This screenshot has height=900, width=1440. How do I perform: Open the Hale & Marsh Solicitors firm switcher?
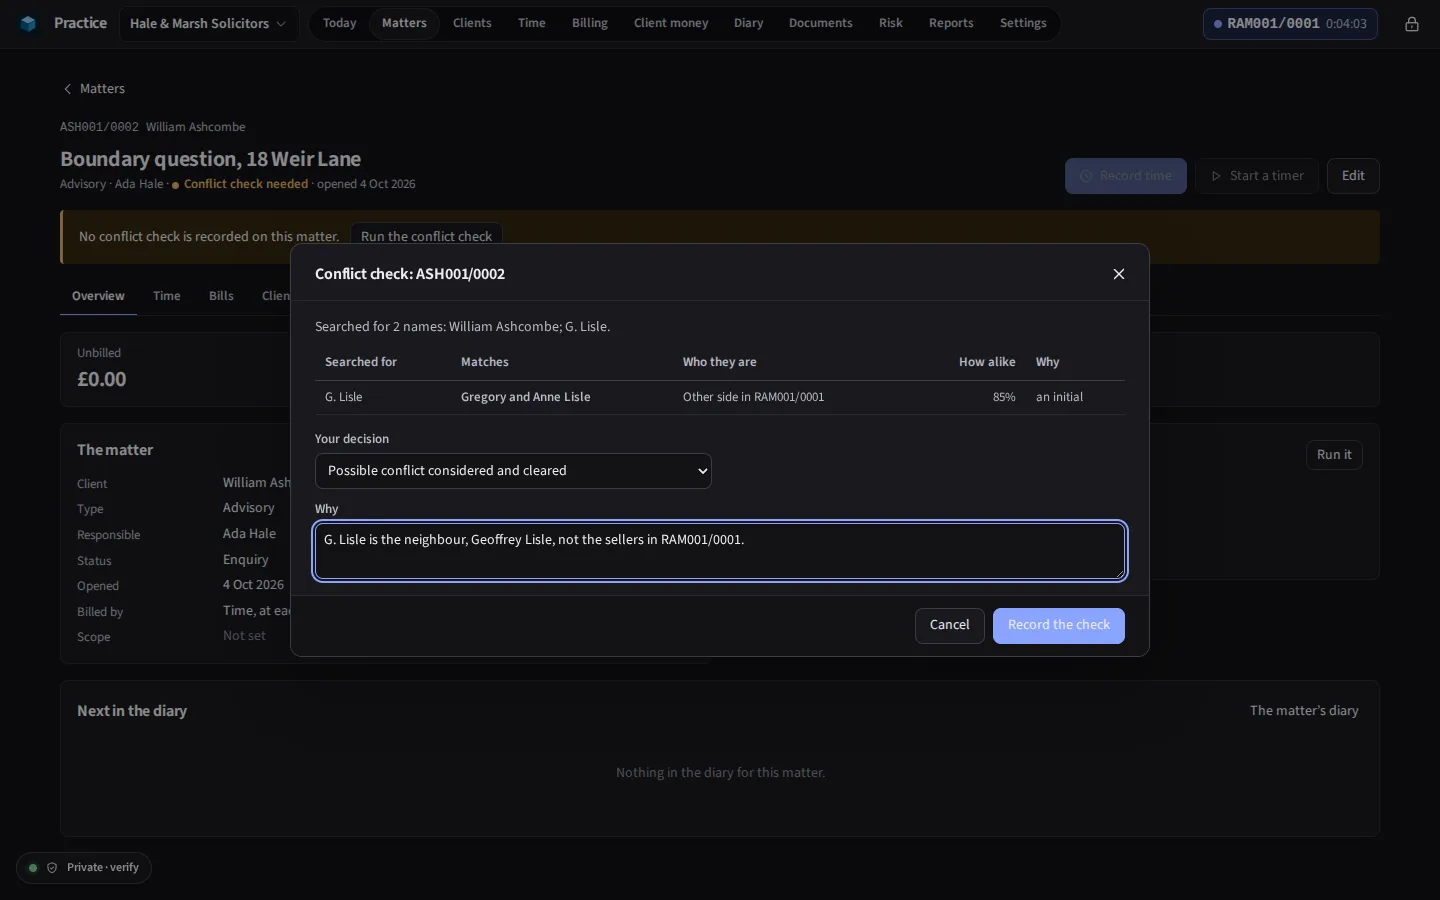[x=208, y=23]
